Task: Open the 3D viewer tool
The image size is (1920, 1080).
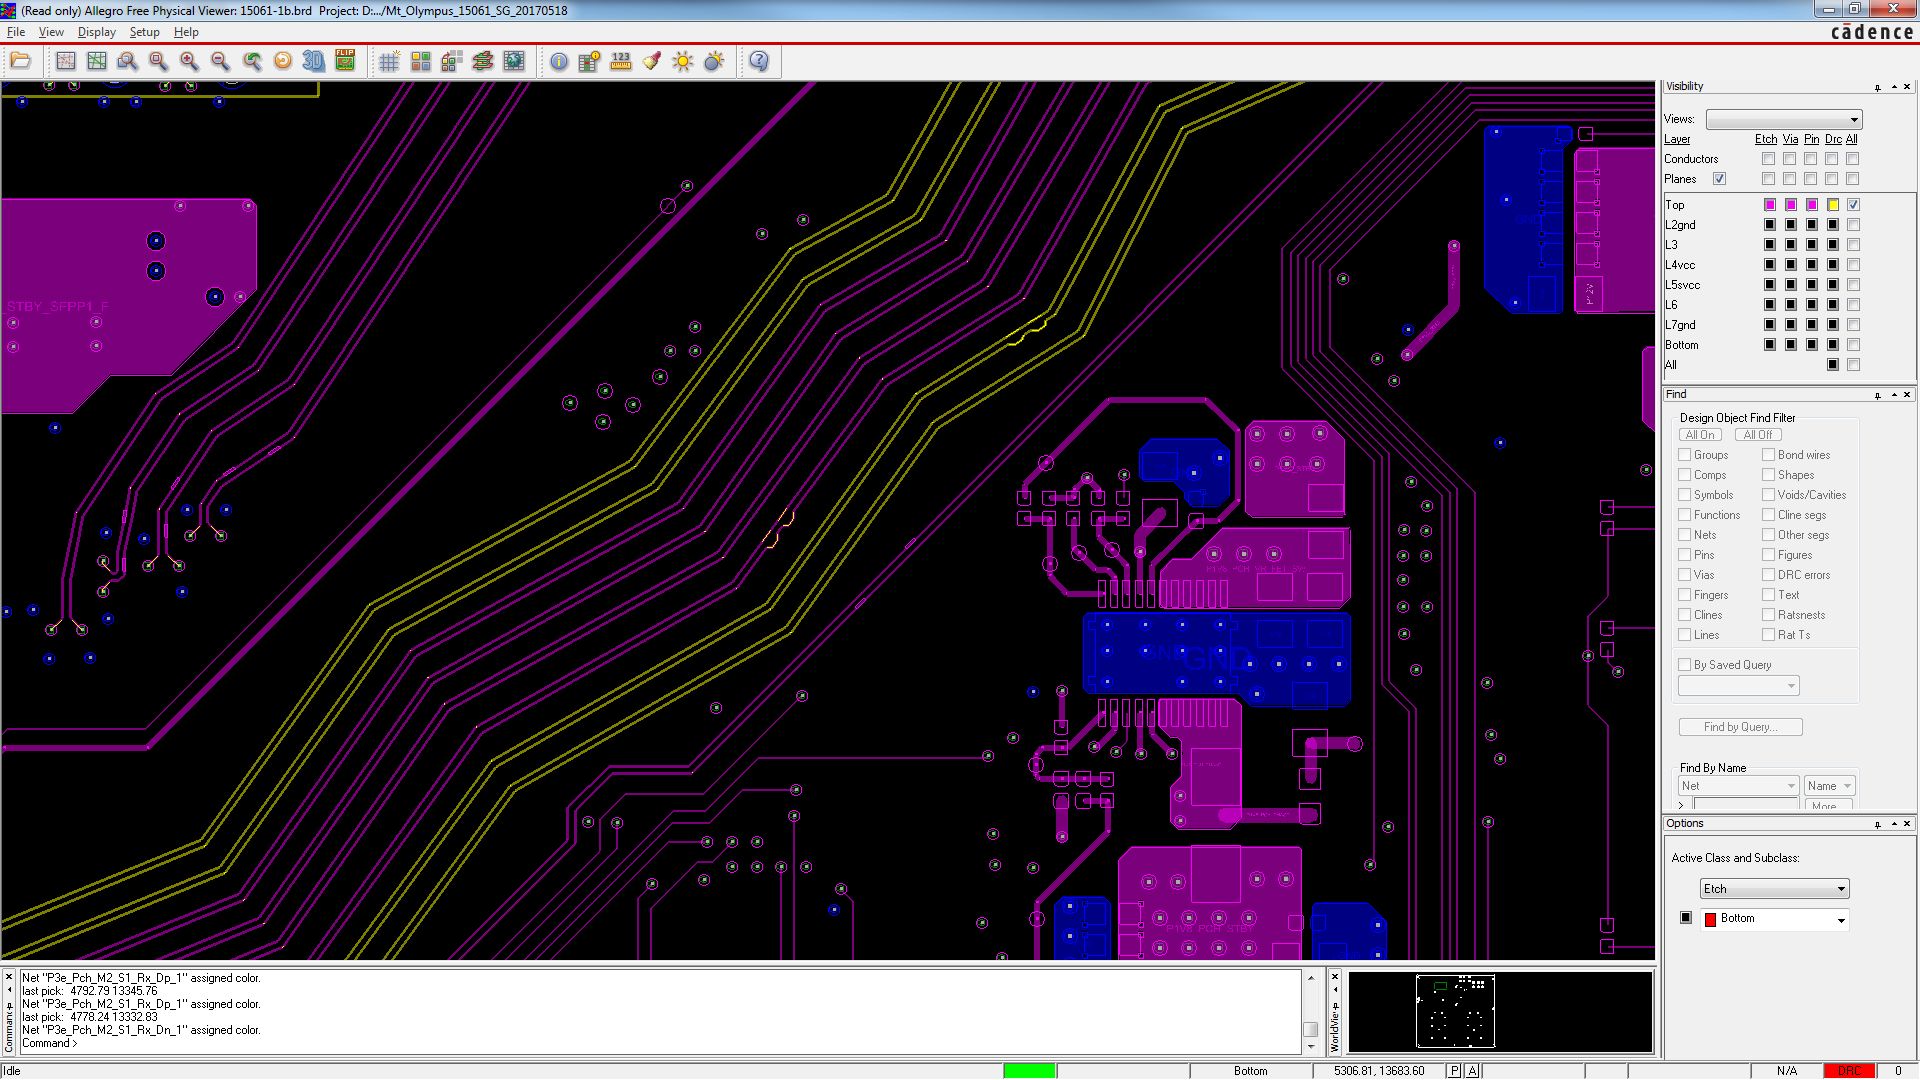Action: 314,62
